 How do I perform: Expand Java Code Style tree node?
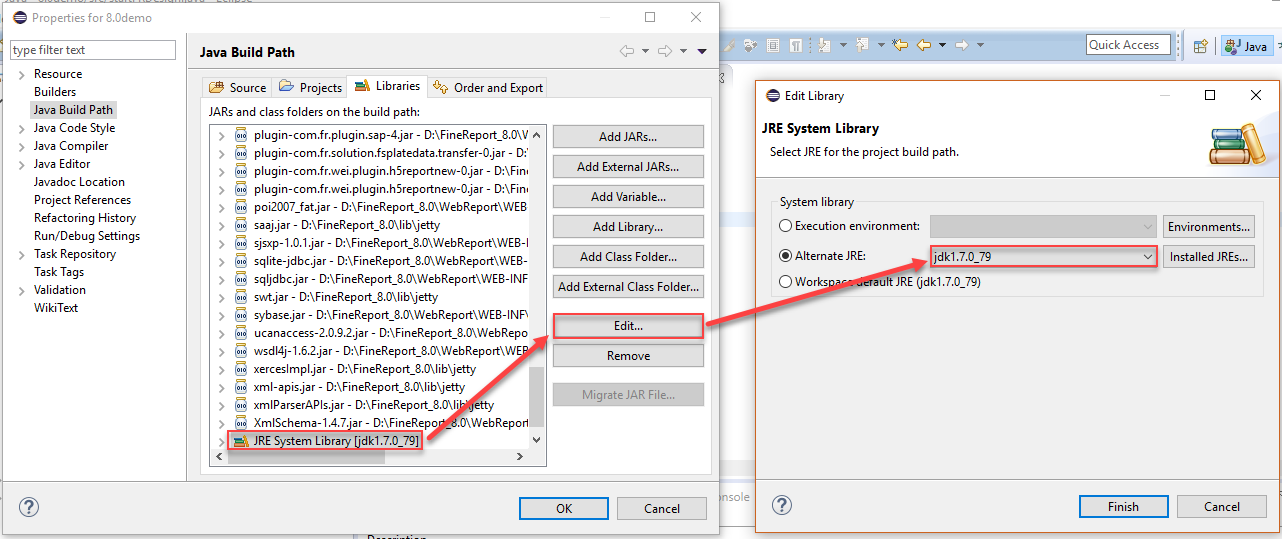22,128
